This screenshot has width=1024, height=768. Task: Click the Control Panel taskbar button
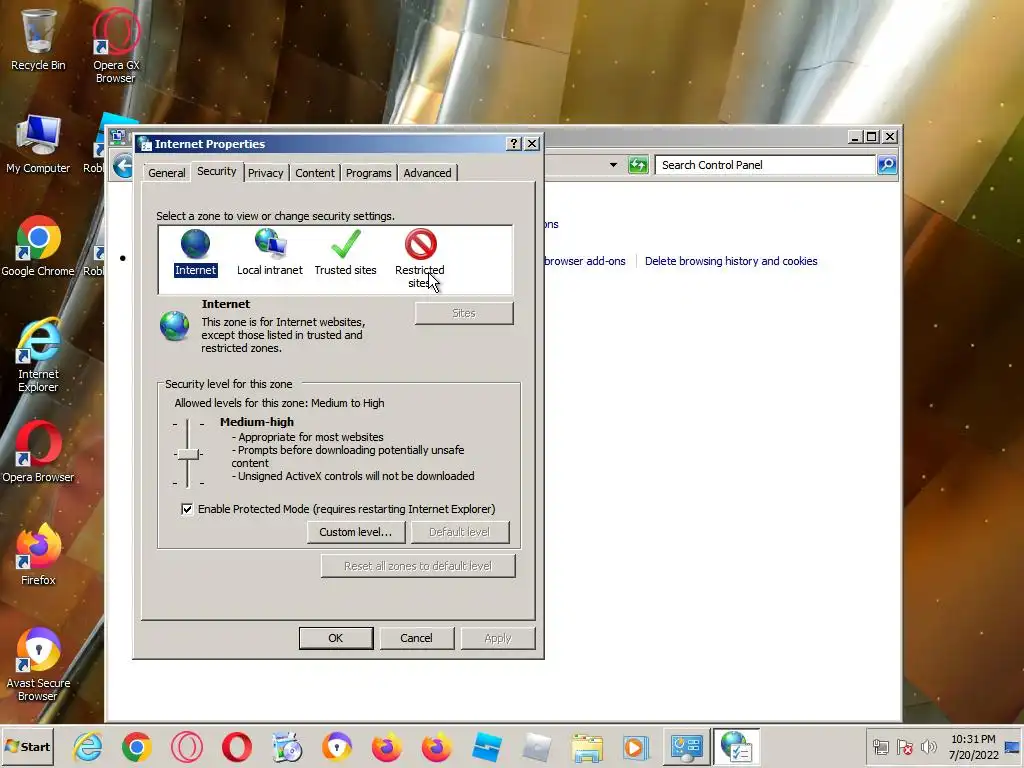pos(686,746)
